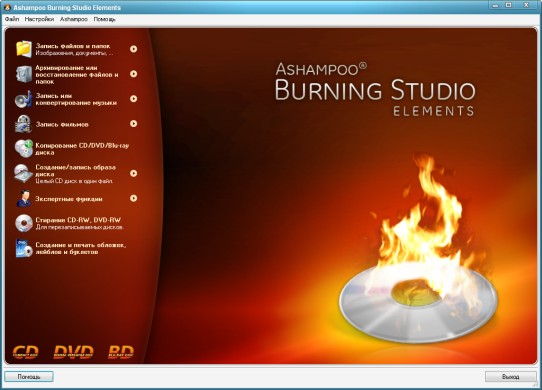Image resolution: width=542 pixels, height=390 pixels.
Task: Select 'Запись или конвертирование музыки' text
Action: click(x=76, y=99)
